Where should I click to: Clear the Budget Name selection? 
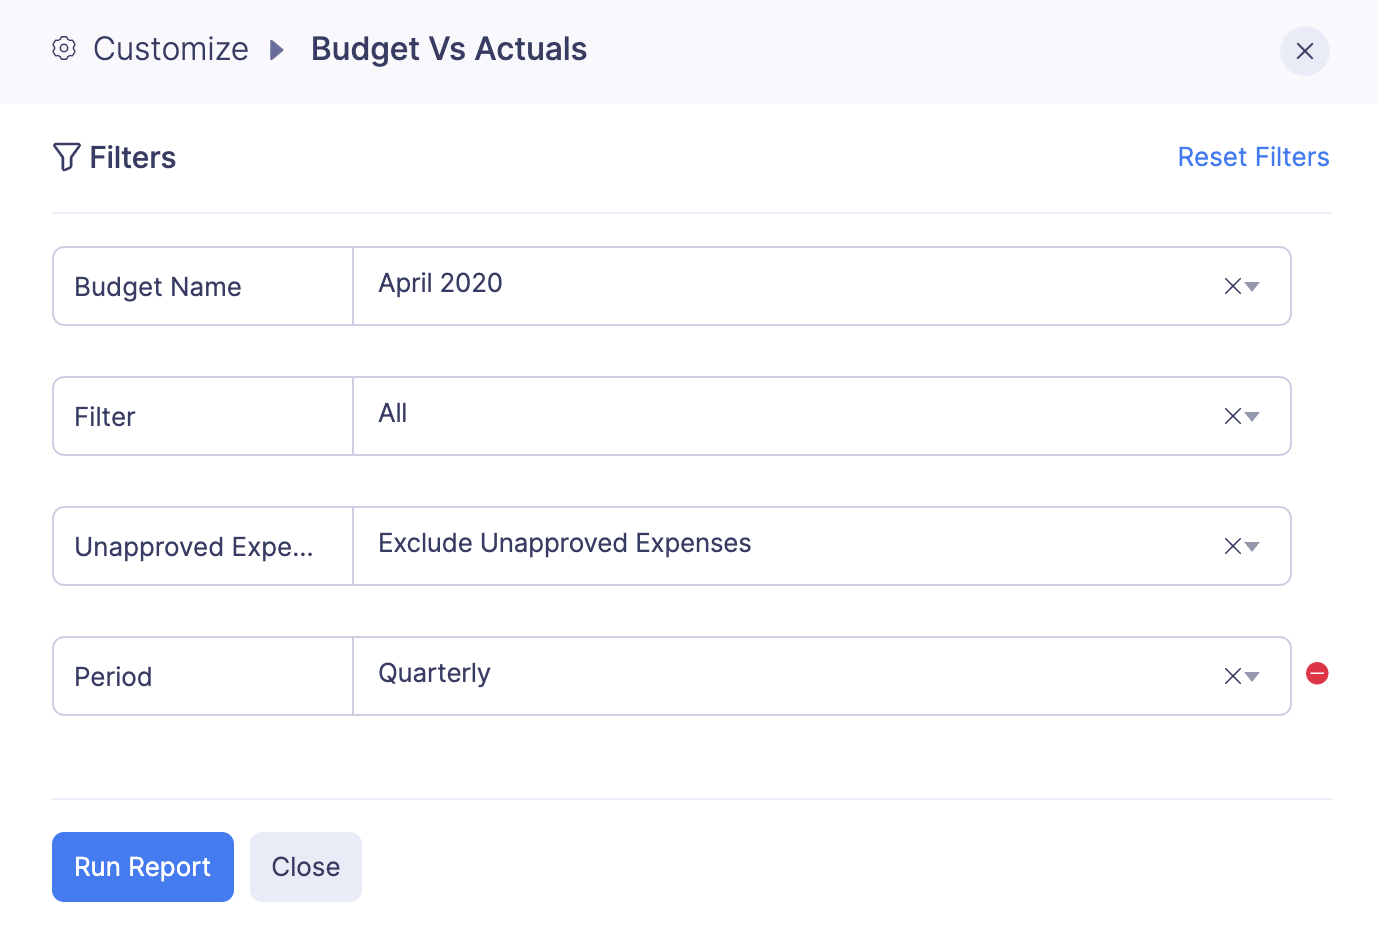point(1232,287)
